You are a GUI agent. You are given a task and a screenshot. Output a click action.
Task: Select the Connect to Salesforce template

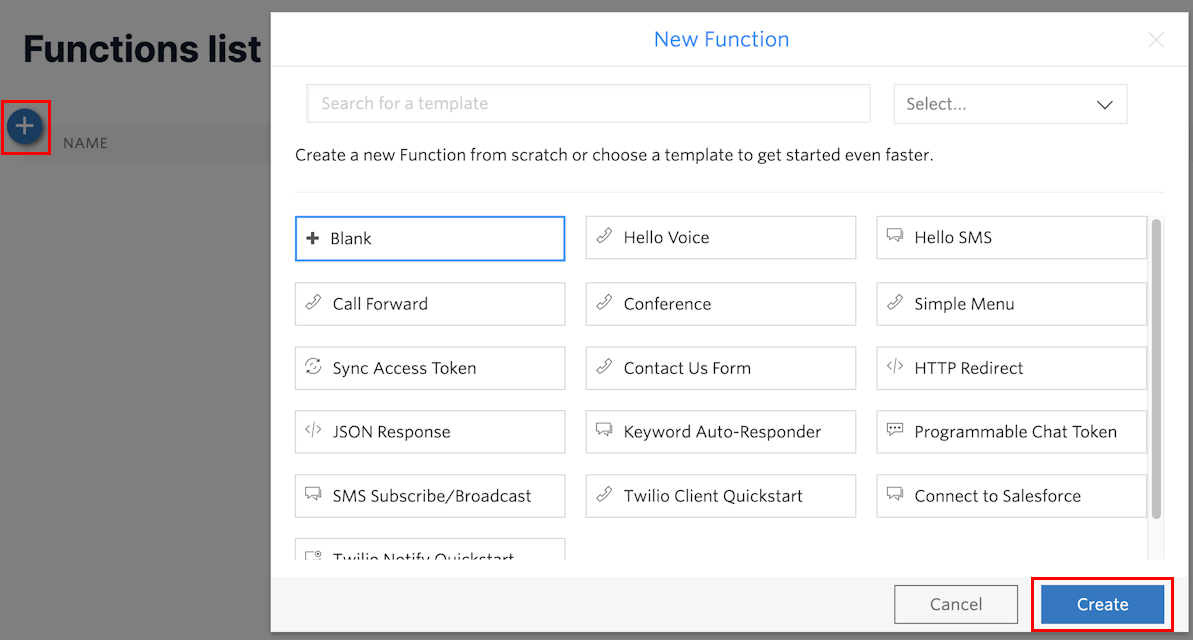[x=1011, y=495]
